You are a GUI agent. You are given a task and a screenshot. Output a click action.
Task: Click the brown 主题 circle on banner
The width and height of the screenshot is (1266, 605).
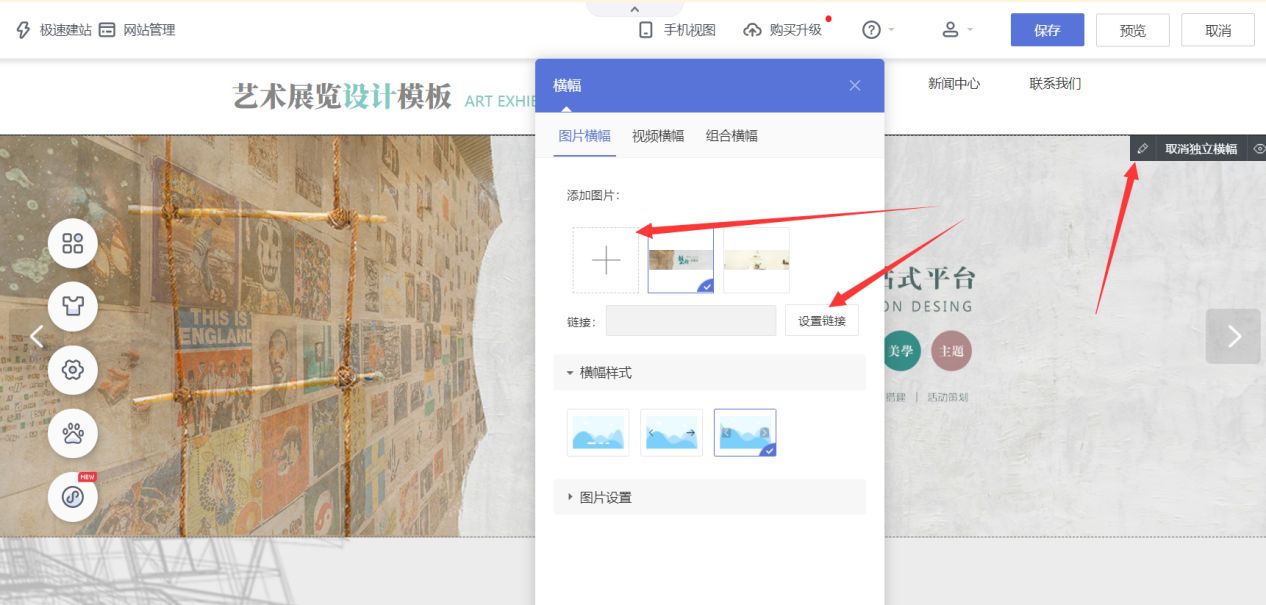click(951, 351)
